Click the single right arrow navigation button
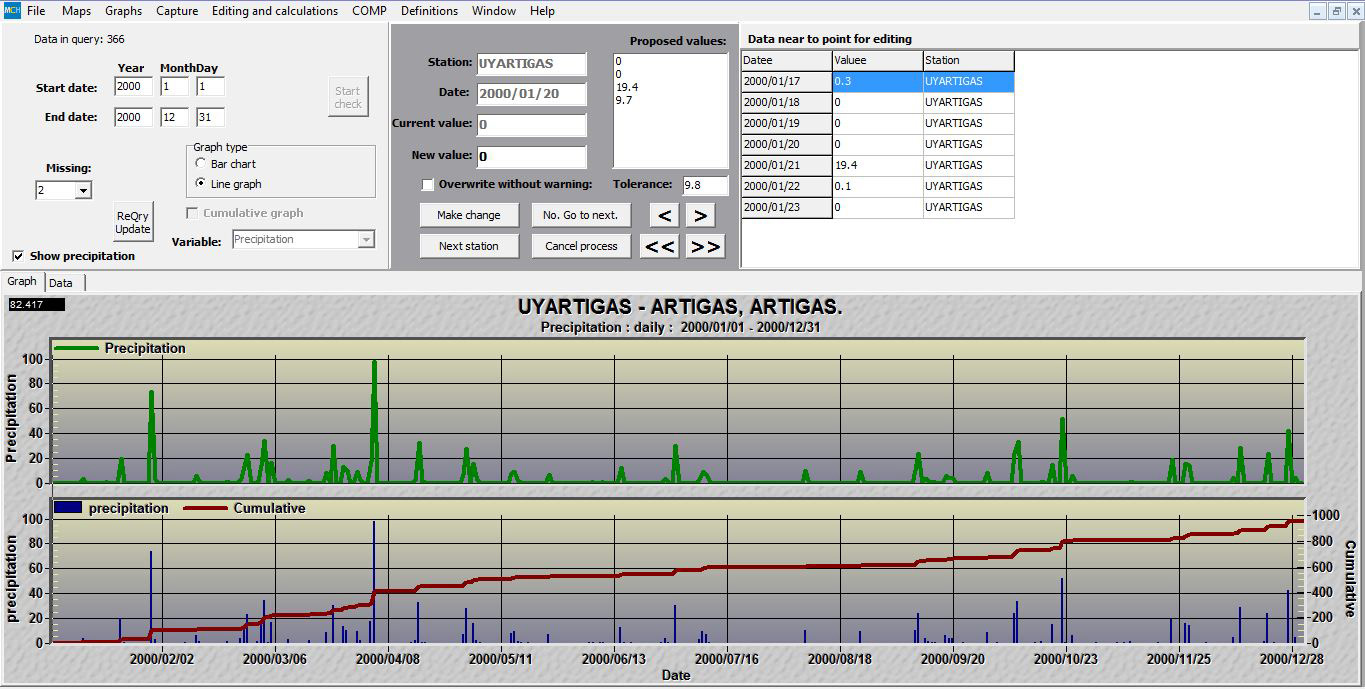Screen dimensions: 1365x689 700,215
